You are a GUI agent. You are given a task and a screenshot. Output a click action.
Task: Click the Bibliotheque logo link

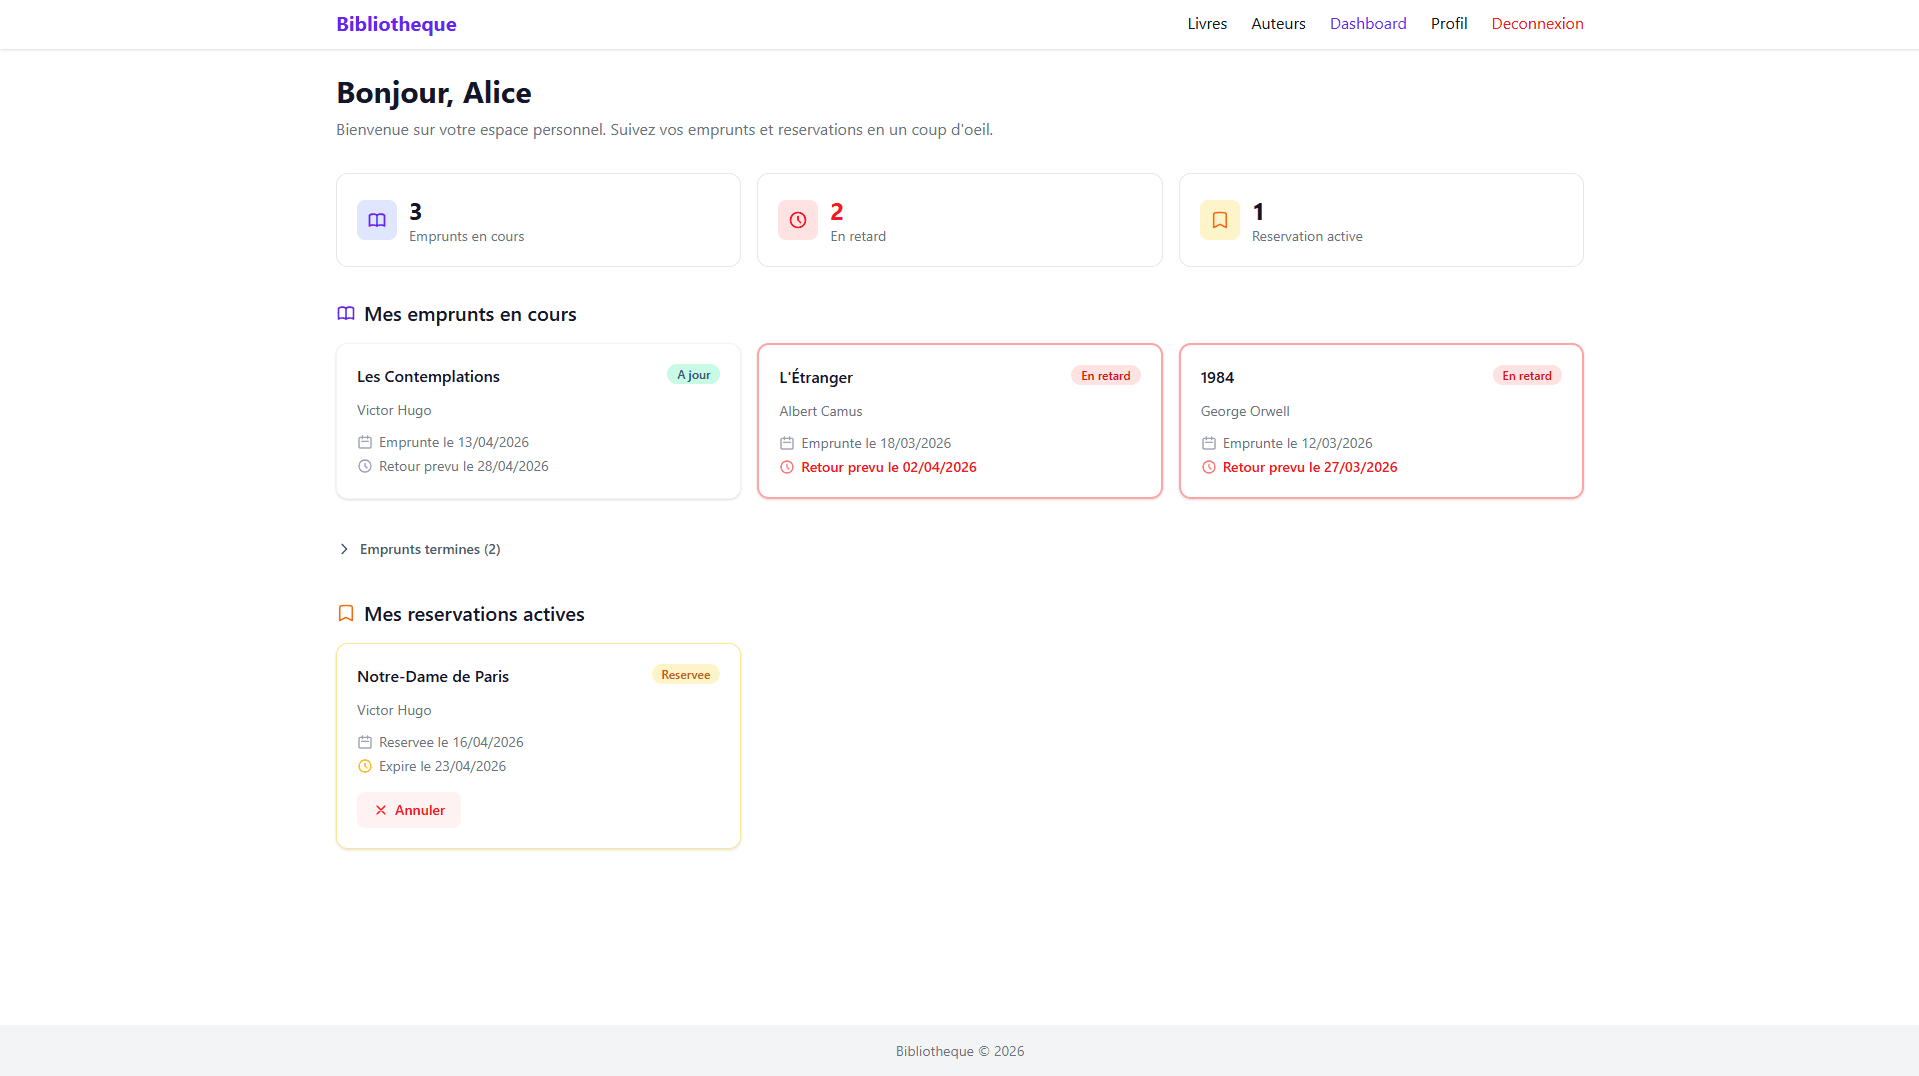pos(396,24)
